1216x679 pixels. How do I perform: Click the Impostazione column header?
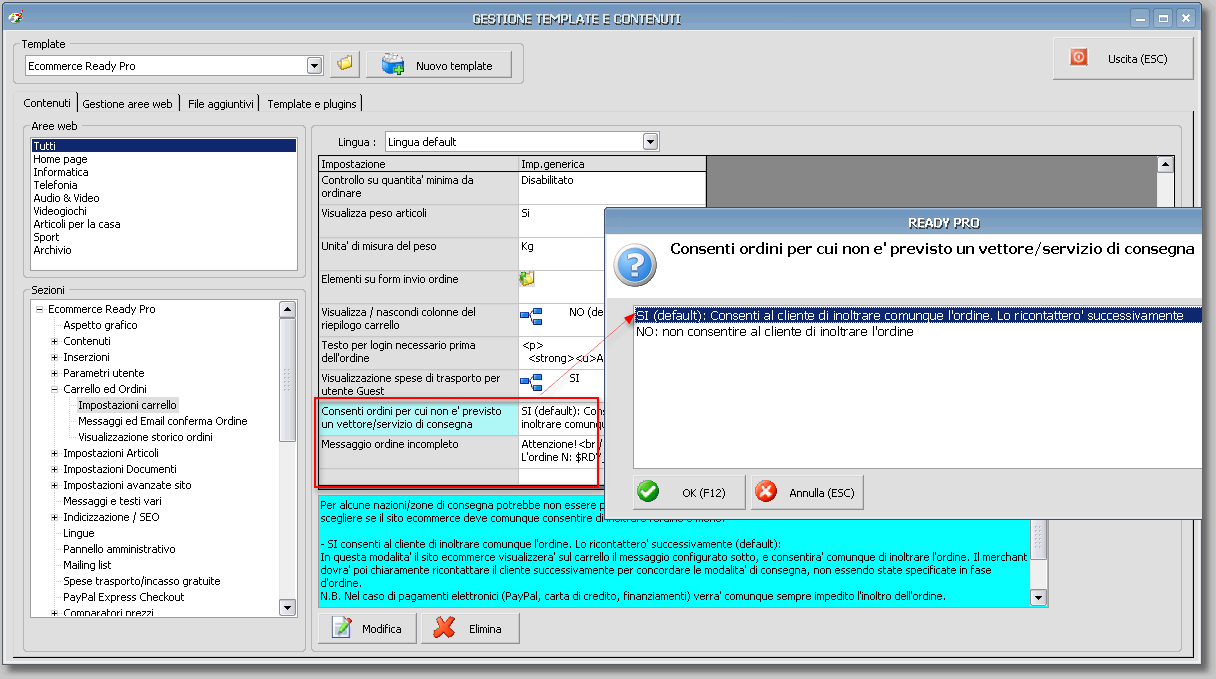418,164
